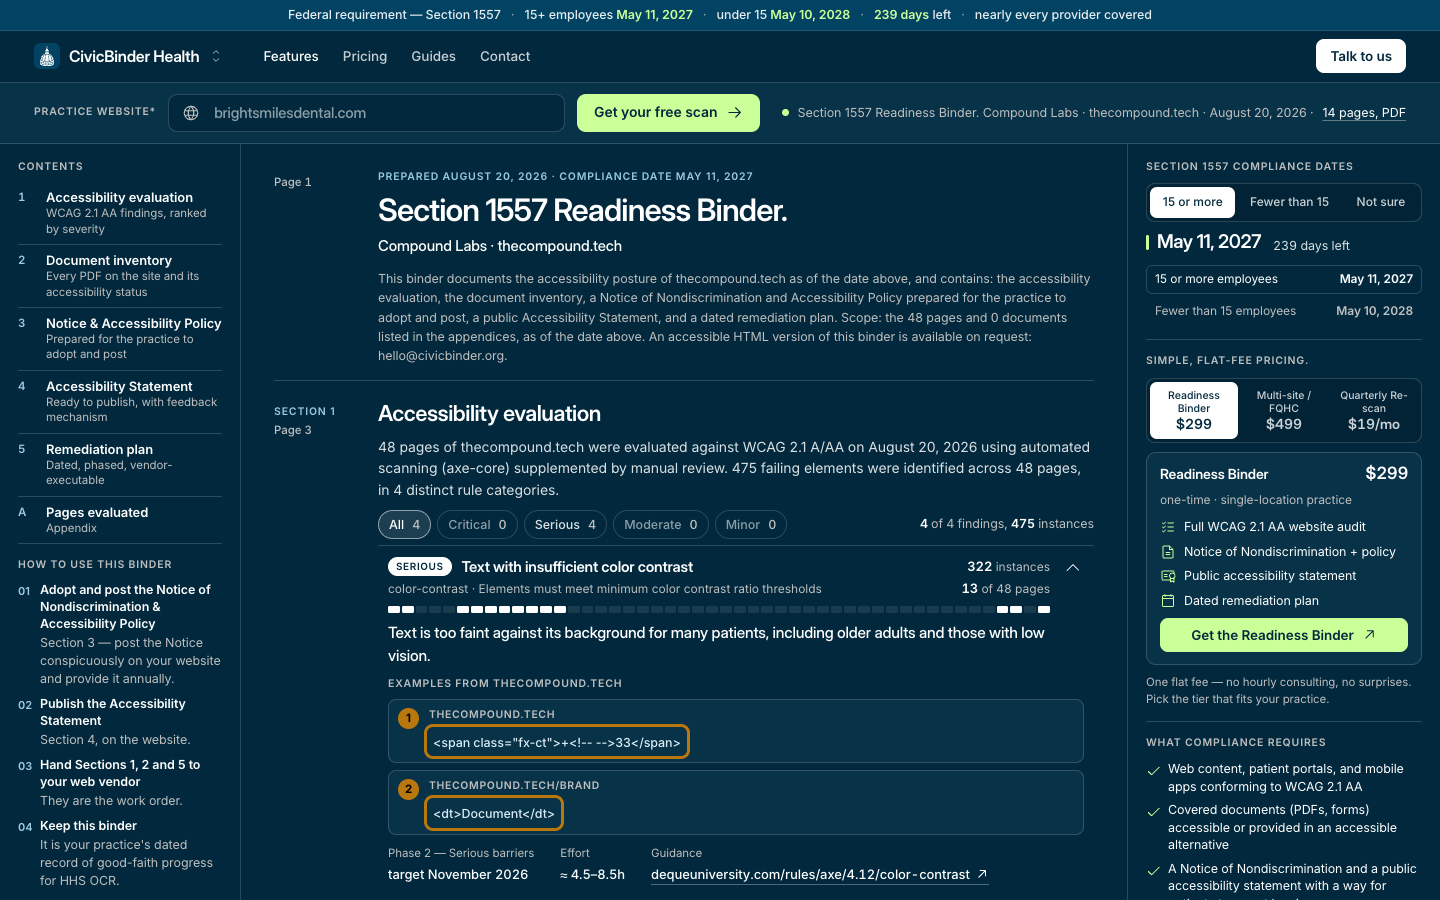Screen dimensions: 1440x900
Task: Go to Accessibility evaluation in contents
Action: tap(120, 213)
